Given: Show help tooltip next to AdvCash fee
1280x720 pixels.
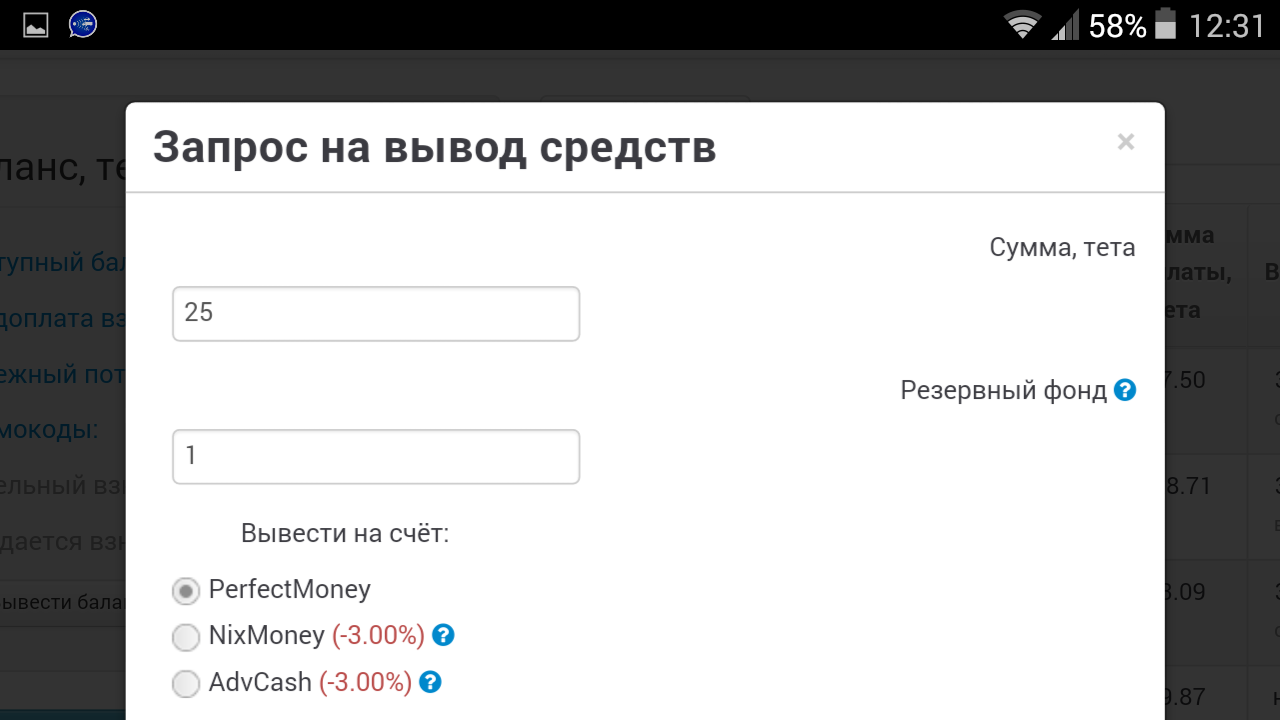Looking at the screenshot, I should [430, 683].
